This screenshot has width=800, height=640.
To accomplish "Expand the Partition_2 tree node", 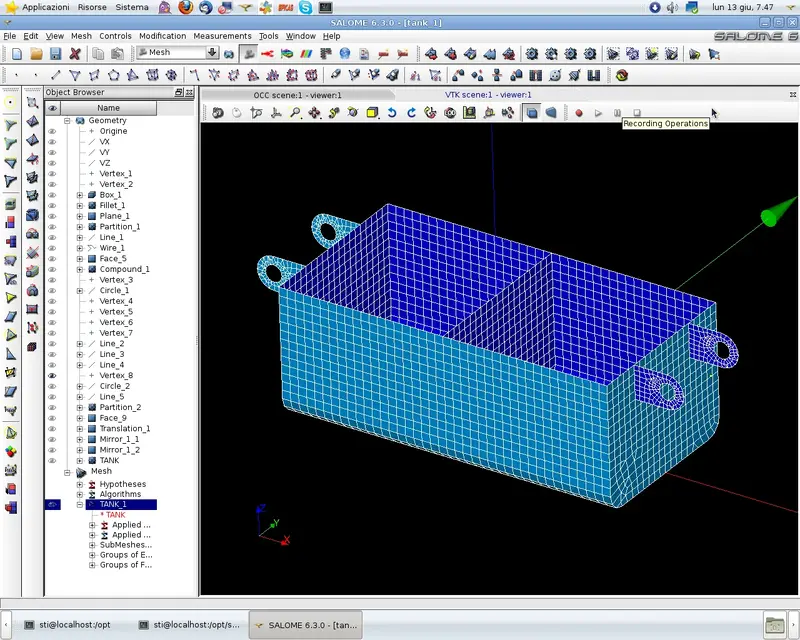I will [x=80, y=407].
